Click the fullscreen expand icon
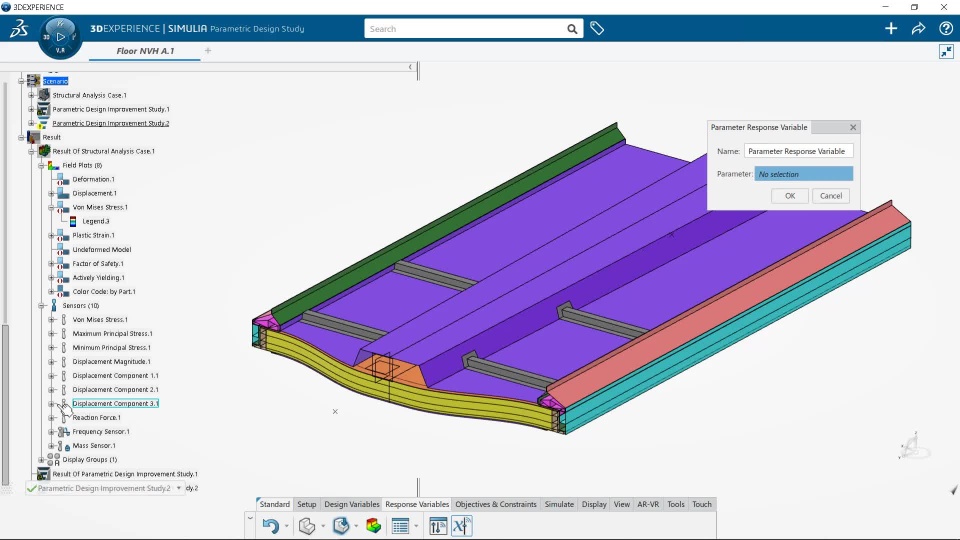Viewport: 960px width, 540px height. 946,51
